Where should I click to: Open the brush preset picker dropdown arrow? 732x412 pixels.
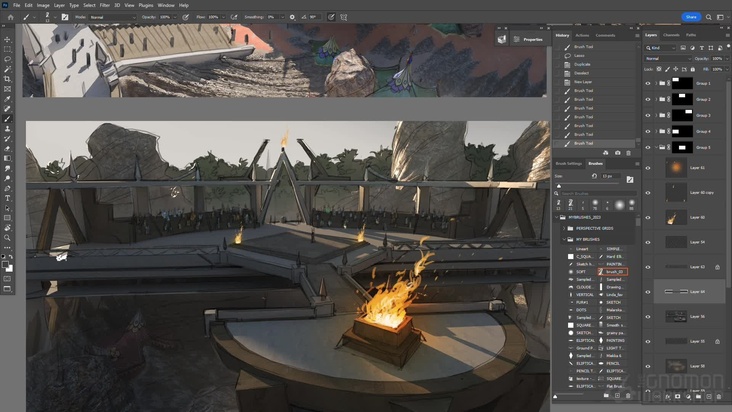[x=55, y=17]
